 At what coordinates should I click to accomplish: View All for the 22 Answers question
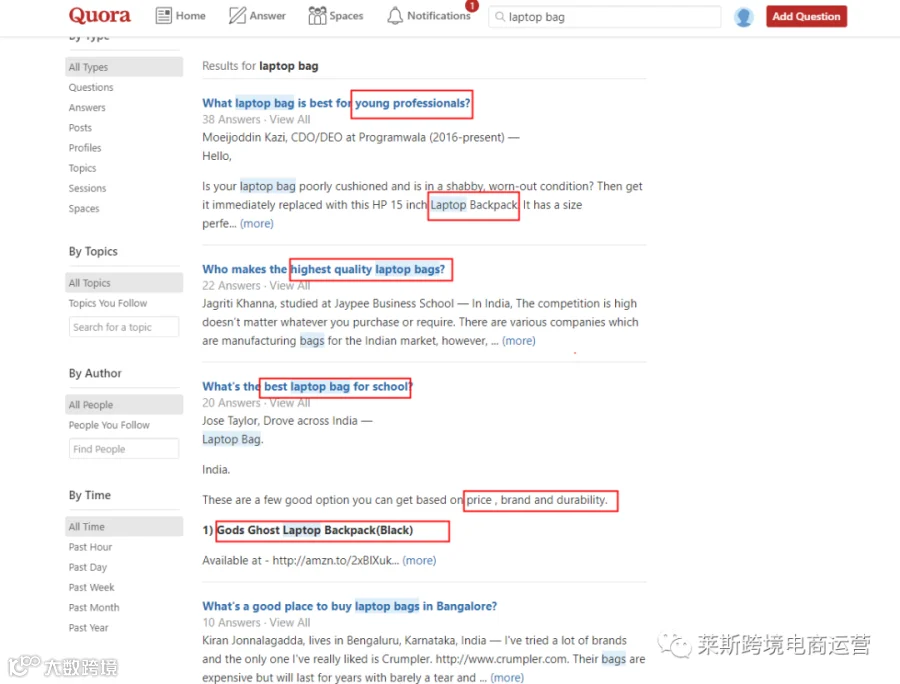point(290,285)
